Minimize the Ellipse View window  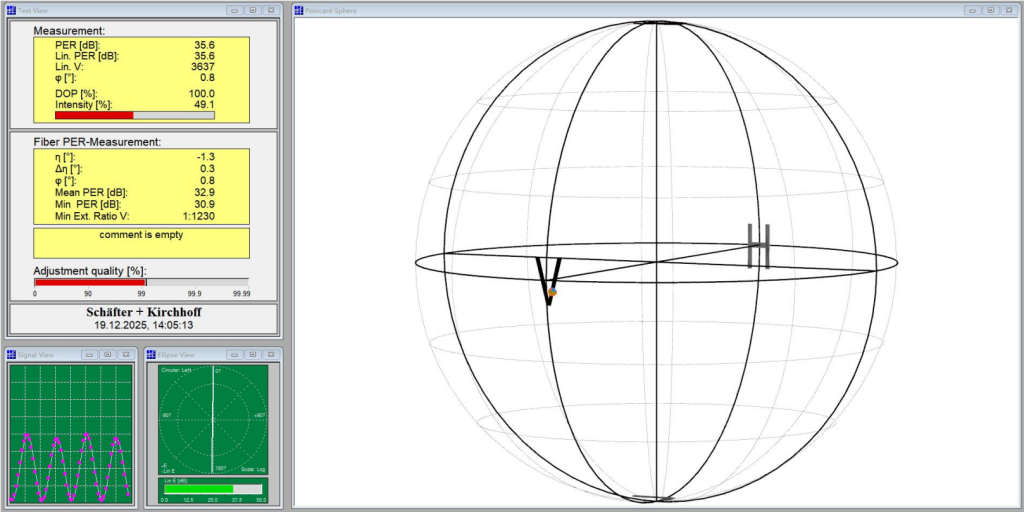[234, 355]
